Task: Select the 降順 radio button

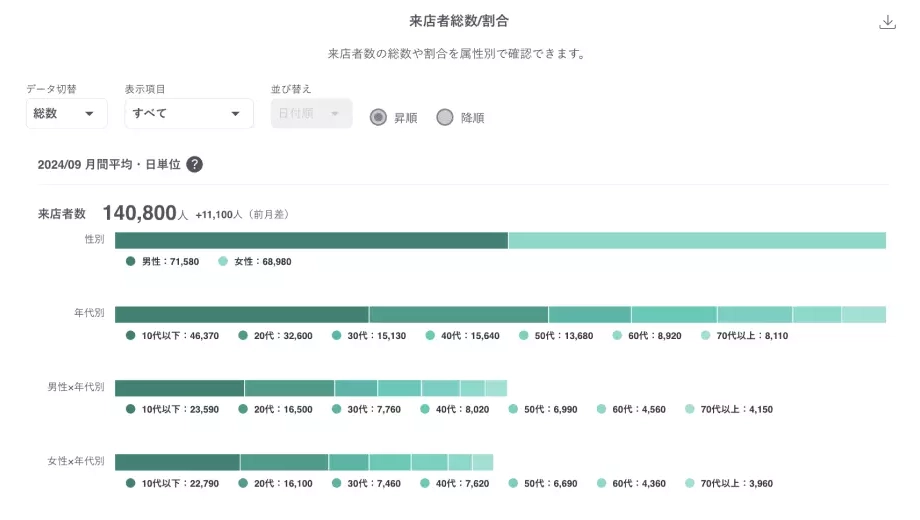Action: 445,117
